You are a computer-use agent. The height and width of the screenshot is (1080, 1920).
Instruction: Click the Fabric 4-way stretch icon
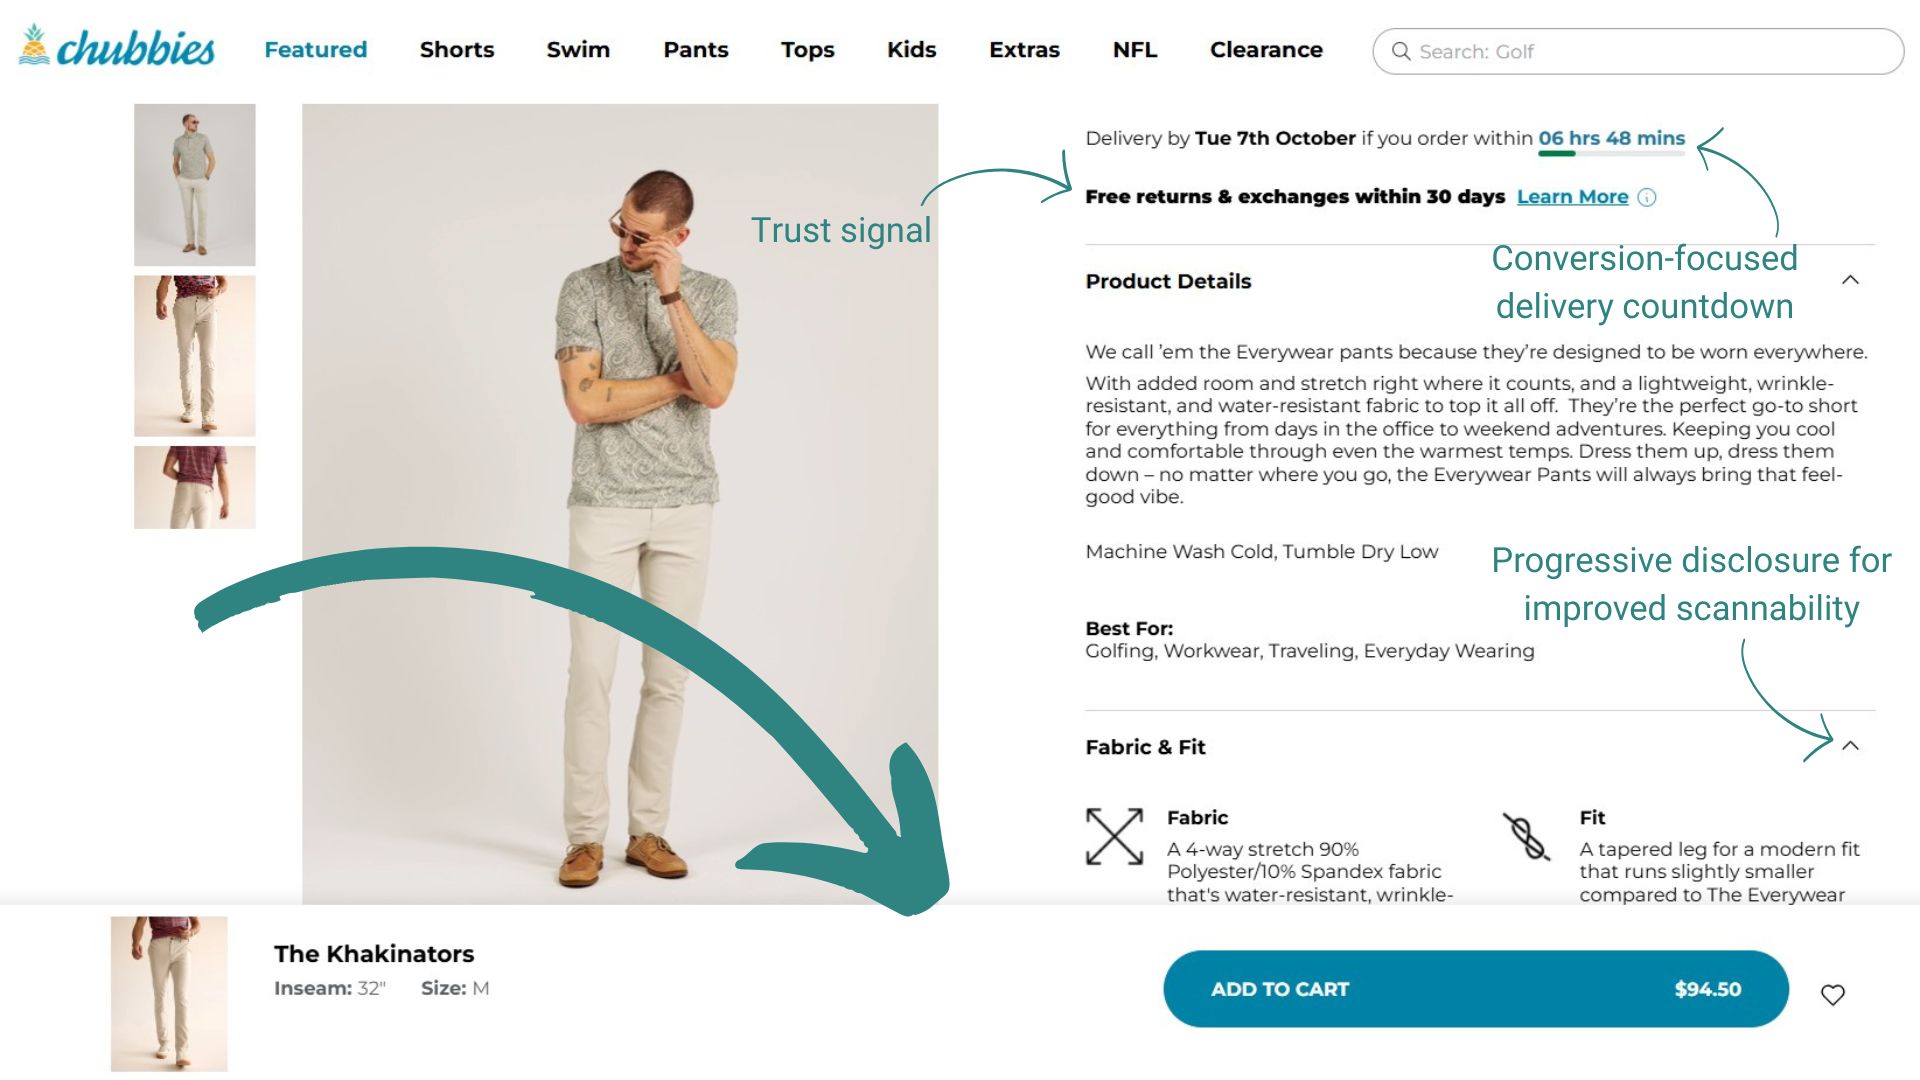click(1114, 836)
